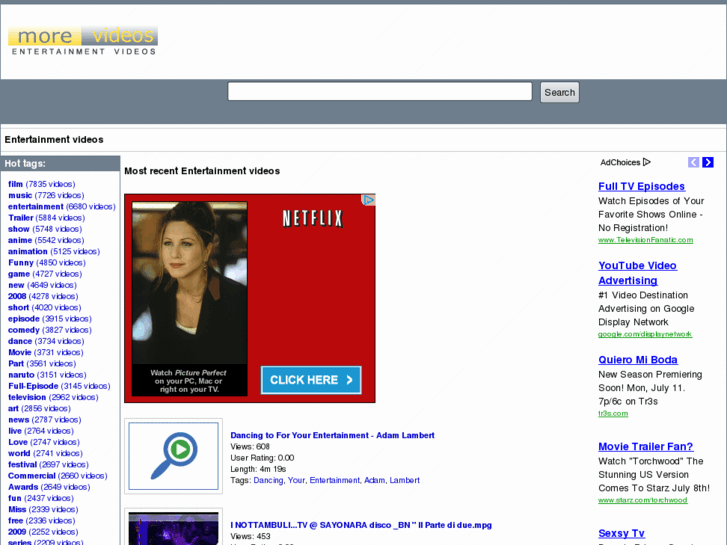The image size is (727, 545).
Task: Visit www.starz.com/torchwood ad URL
Action: pyautogui.click(x=643, y=500)
